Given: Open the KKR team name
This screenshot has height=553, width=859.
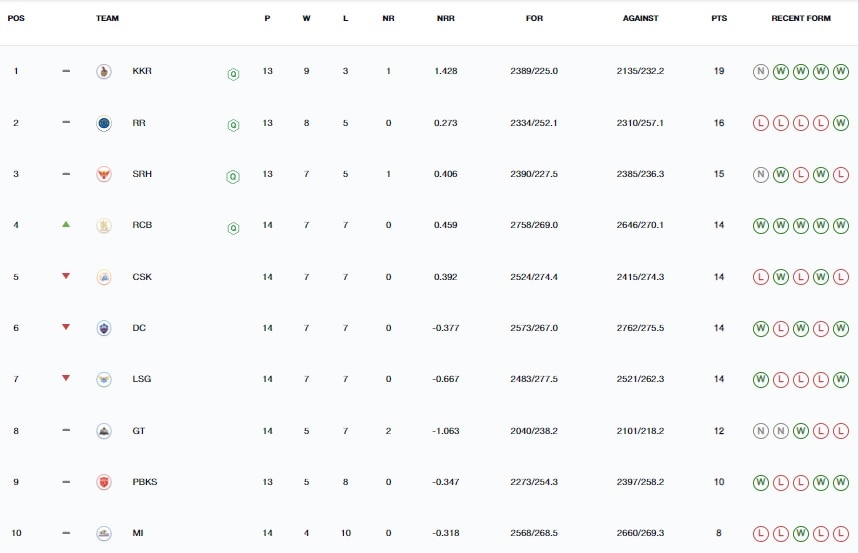Looking at the screenshot, I should 142,71.
